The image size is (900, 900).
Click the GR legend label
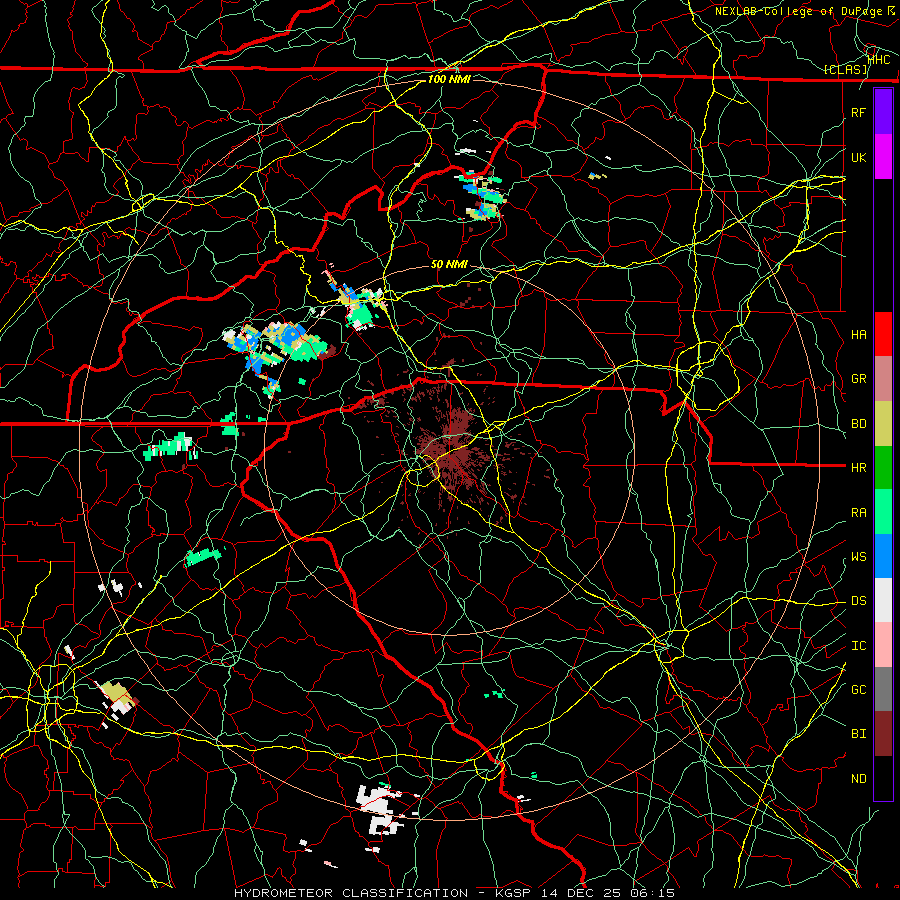858,379
